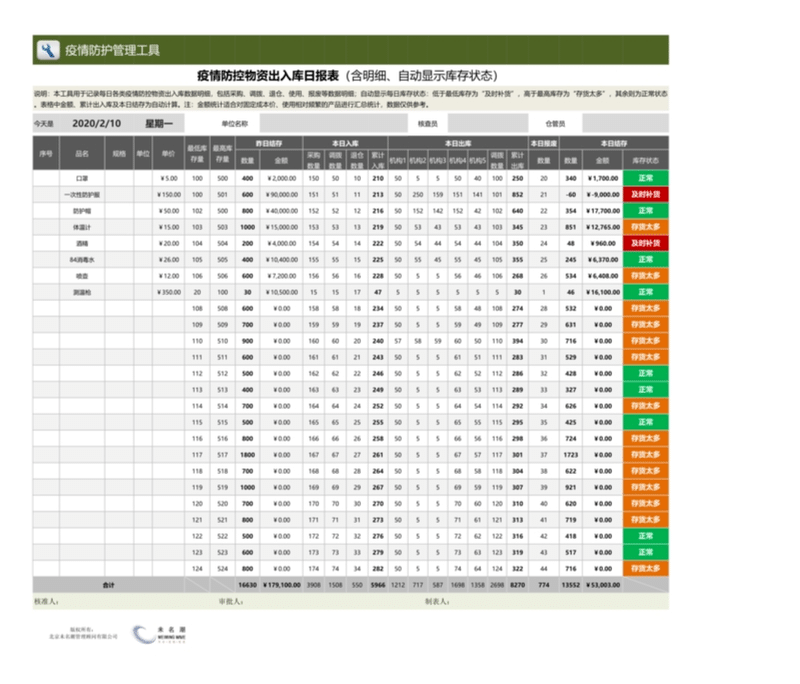Click the 合计 total row label
The width and height of the screenshot is (800, 684).
109,584
